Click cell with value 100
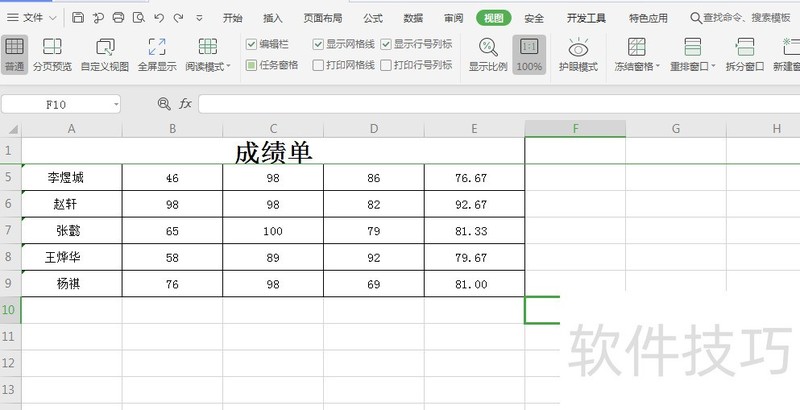800x410 pixels. coord(273,230)
